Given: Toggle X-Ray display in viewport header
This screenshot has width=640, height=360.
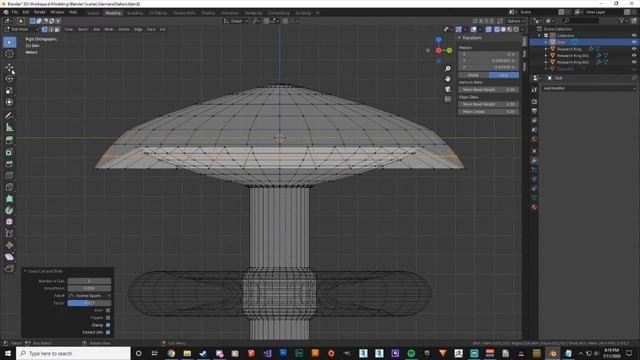Looking at the screenshot, I should pyautogui.click(x=489, y=29).
